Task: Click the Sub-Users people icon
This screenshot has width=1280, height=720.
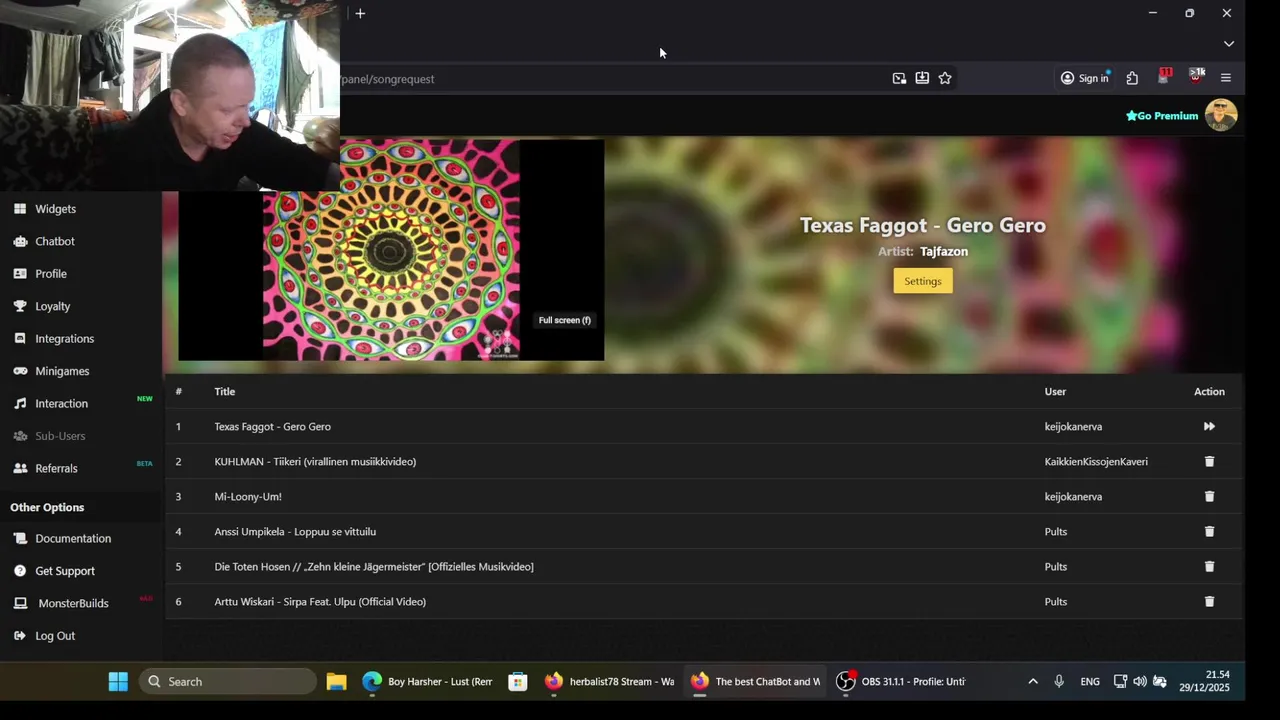Action: tap(20, 436)
